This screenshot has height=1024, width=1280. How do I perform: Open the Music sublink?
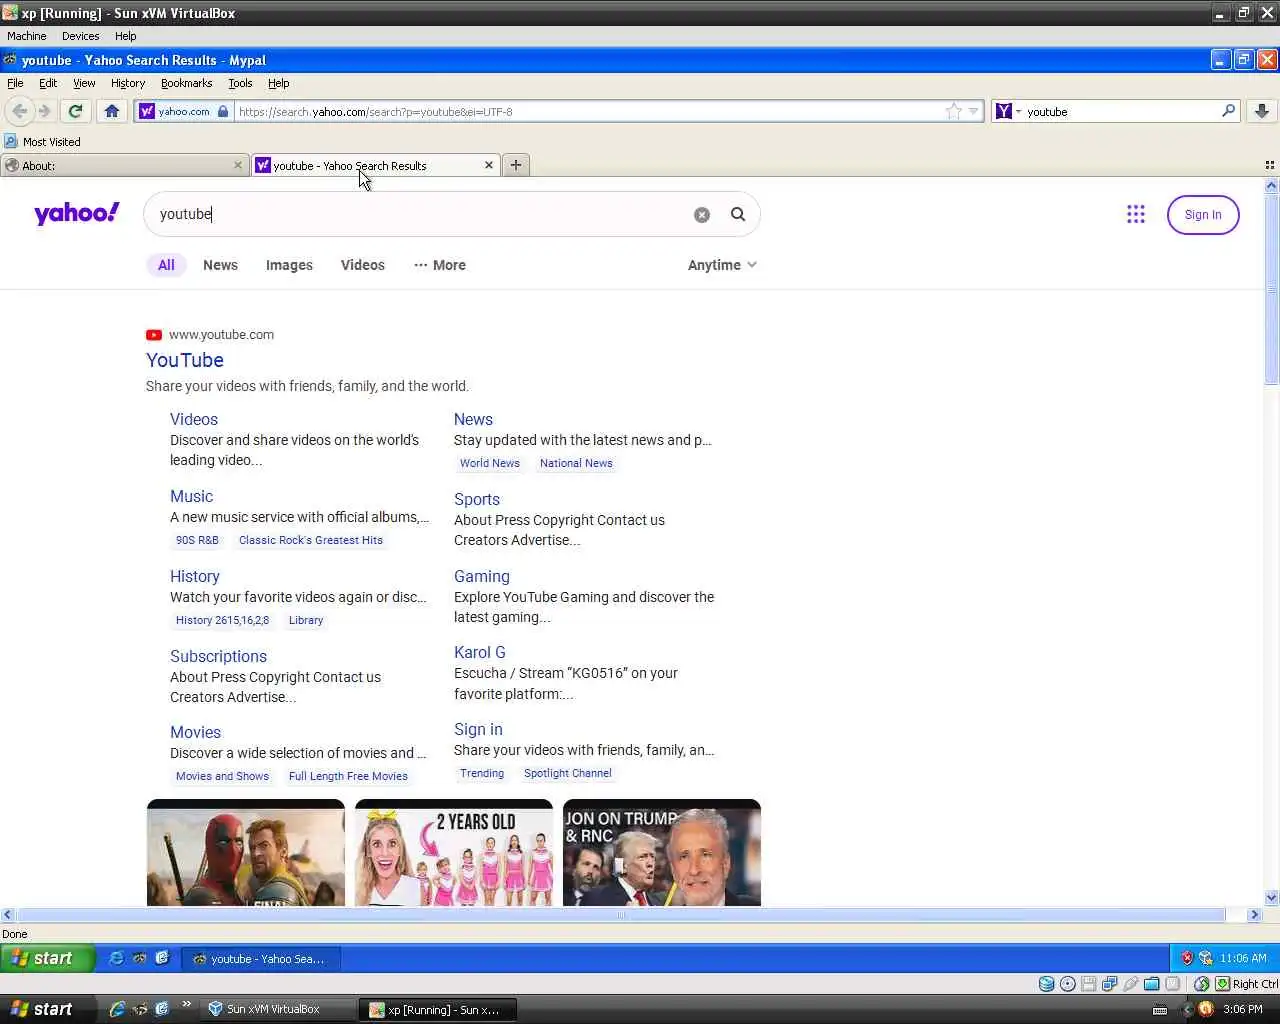click(x=191, y=496)
